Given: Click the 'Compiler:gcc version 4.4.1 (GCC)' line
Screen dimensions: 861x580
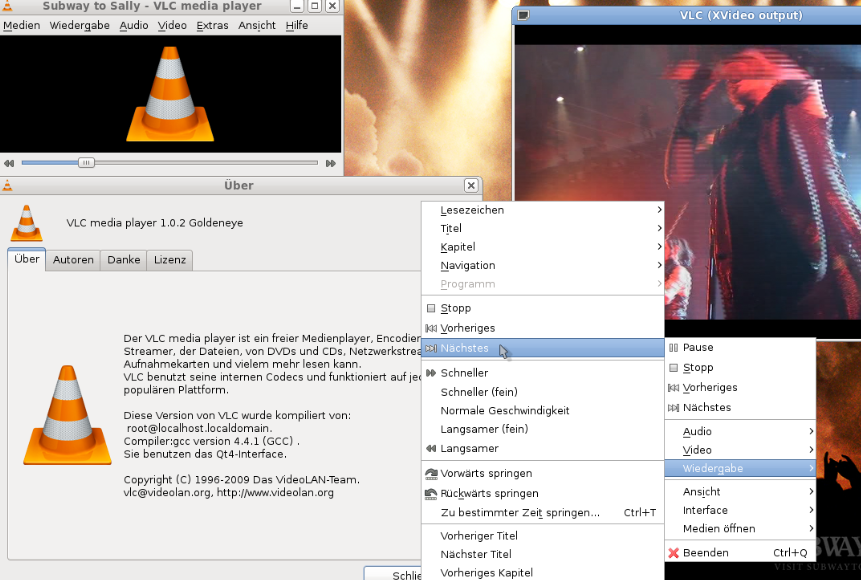Looking at the screenshot, I should coord(211,441).
